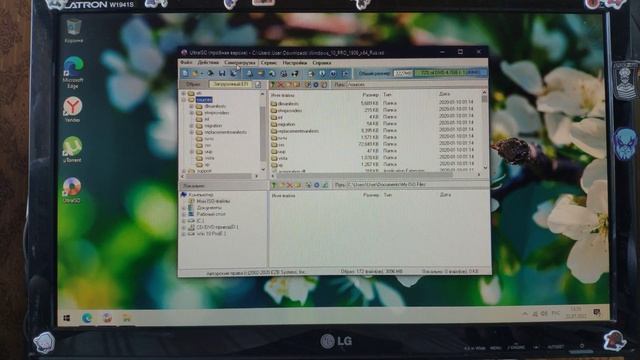Viewport: 640px width, 360px height.
Task: Expand the CD/DVD drive node
Action: point(184,227)
